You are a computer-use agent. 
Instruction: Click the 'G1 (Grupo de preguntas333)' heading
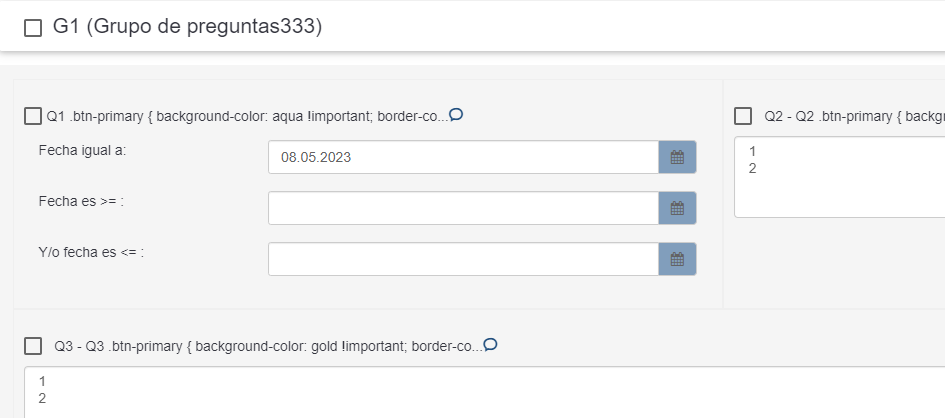click(x=187, y=27)
